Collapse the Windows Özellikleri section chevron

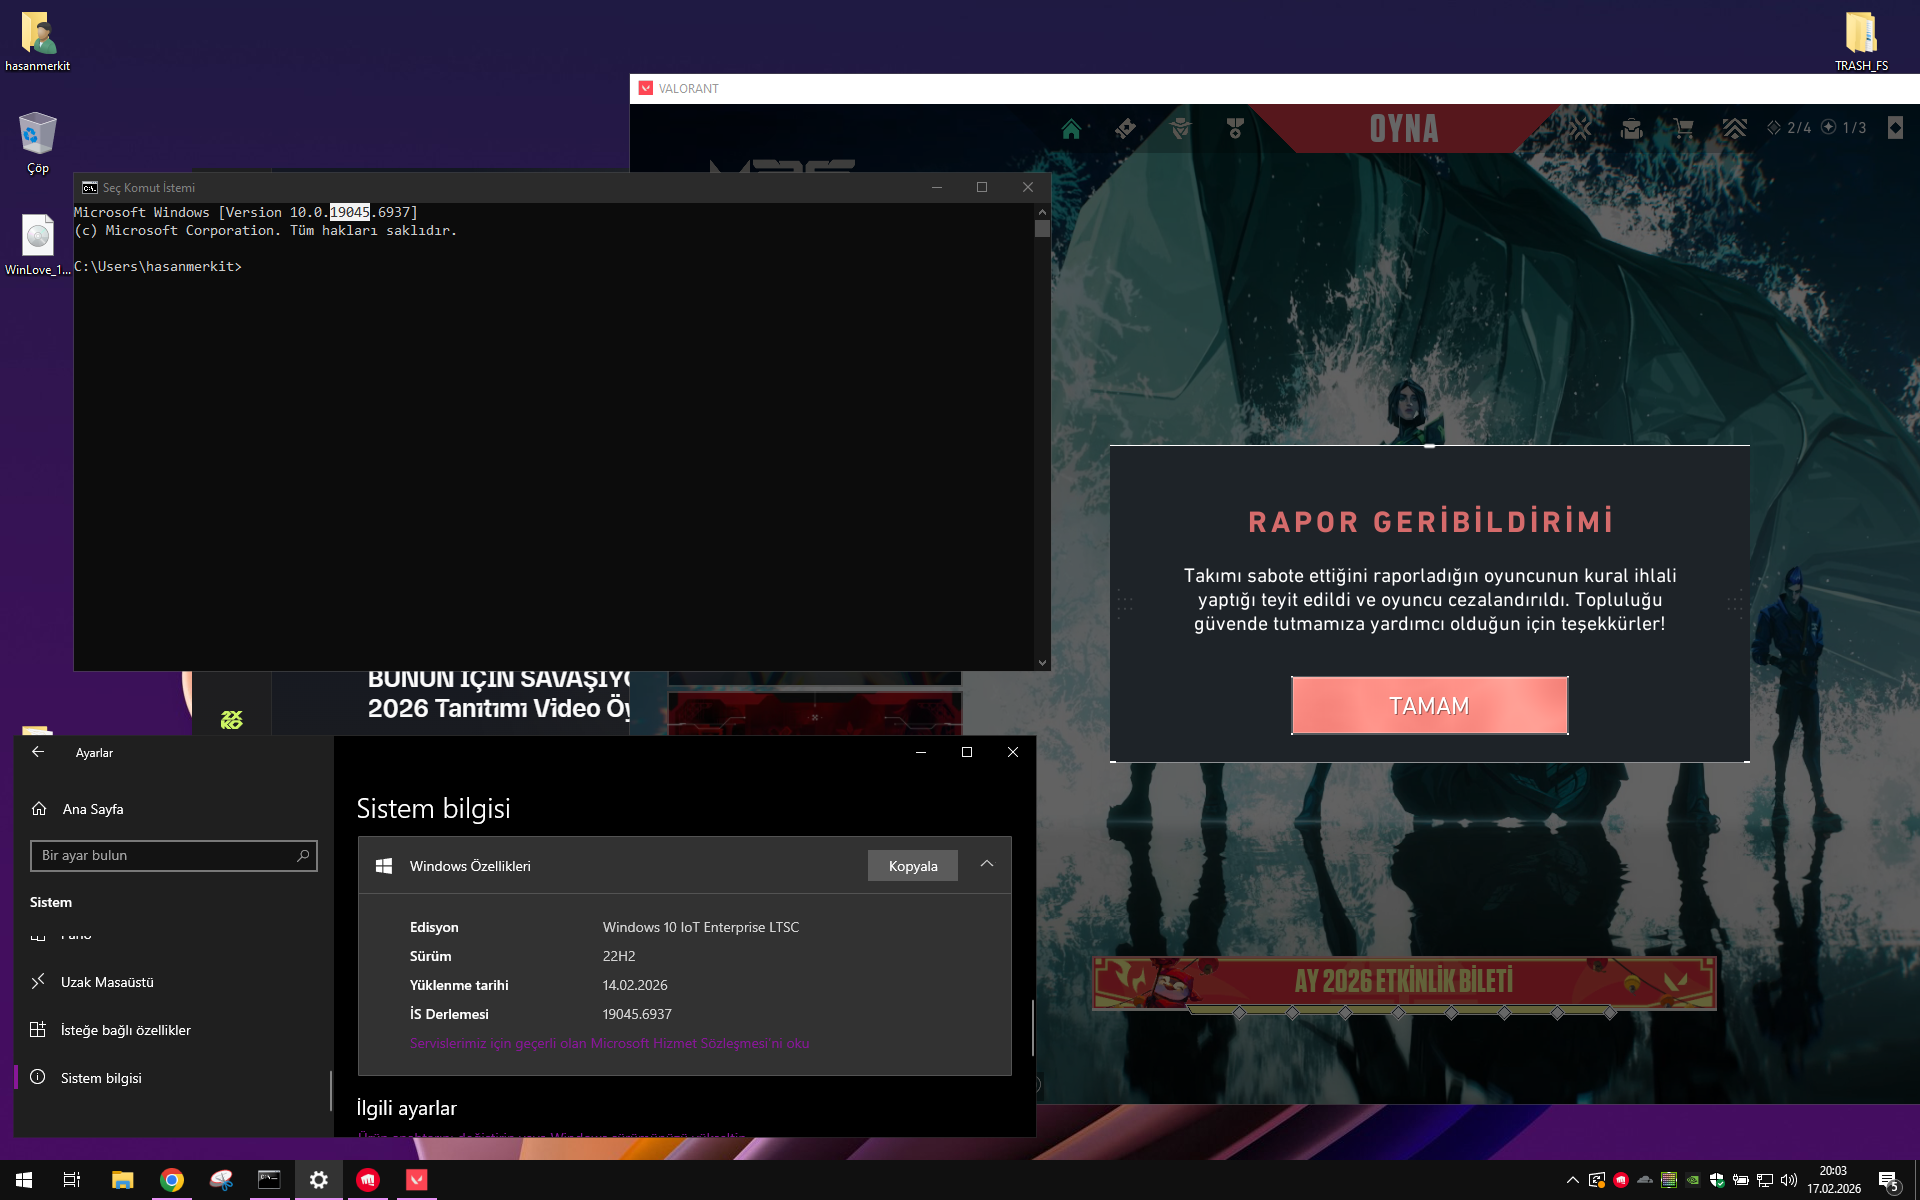click(987, 864)
